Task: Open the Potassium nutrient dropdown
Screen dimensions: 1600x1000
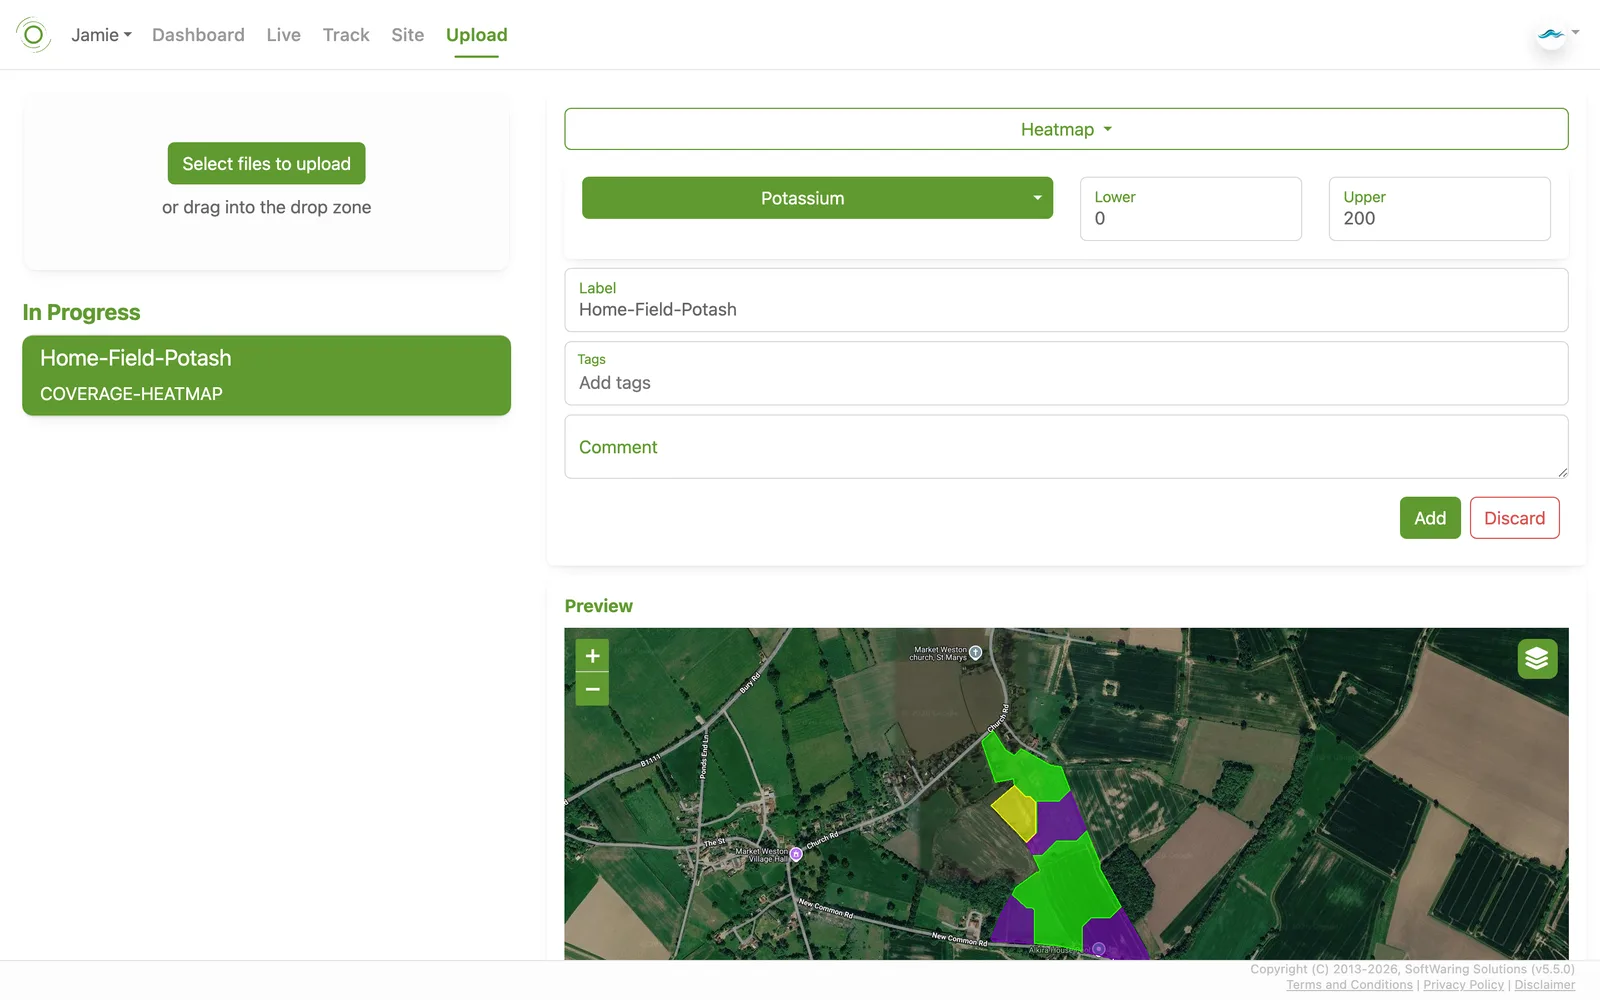Action: tap(817, 198)
